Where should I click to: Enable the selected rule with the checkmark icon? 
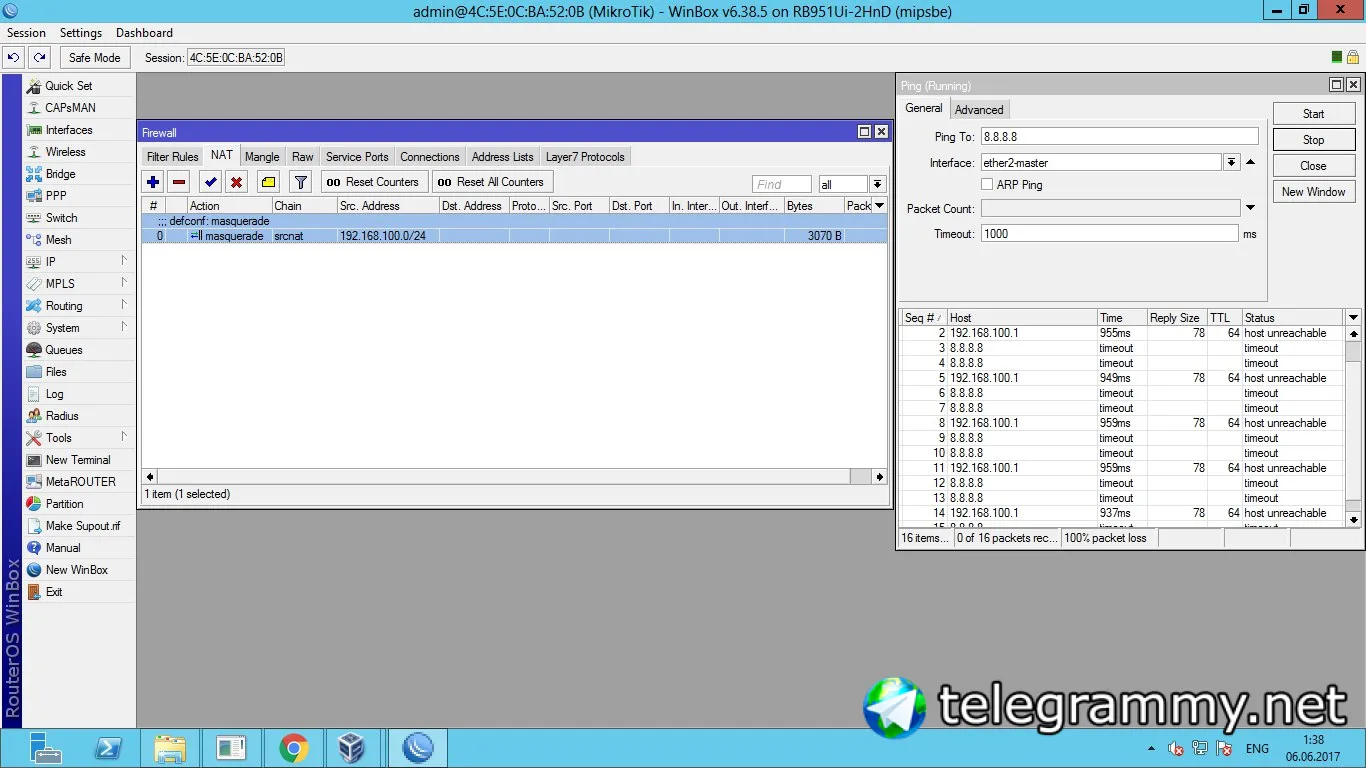point(210,182)
